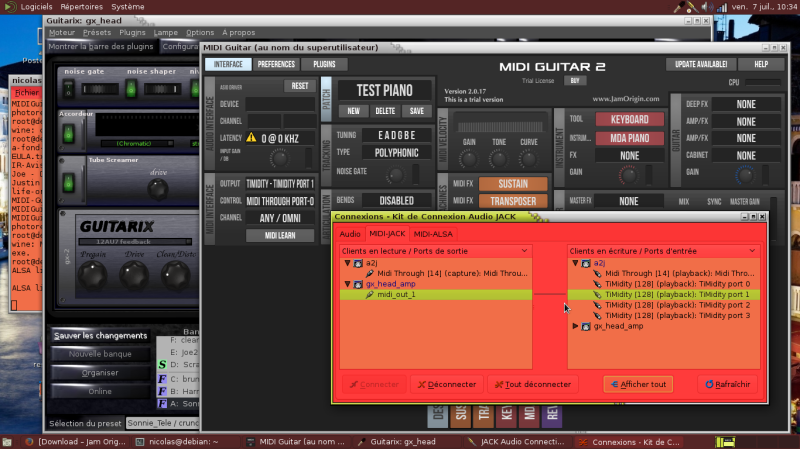The height and width of the screenshot is (449, 800).
Task: Open the Options menu in Guitarix
Action: click(x=199, y=32)
